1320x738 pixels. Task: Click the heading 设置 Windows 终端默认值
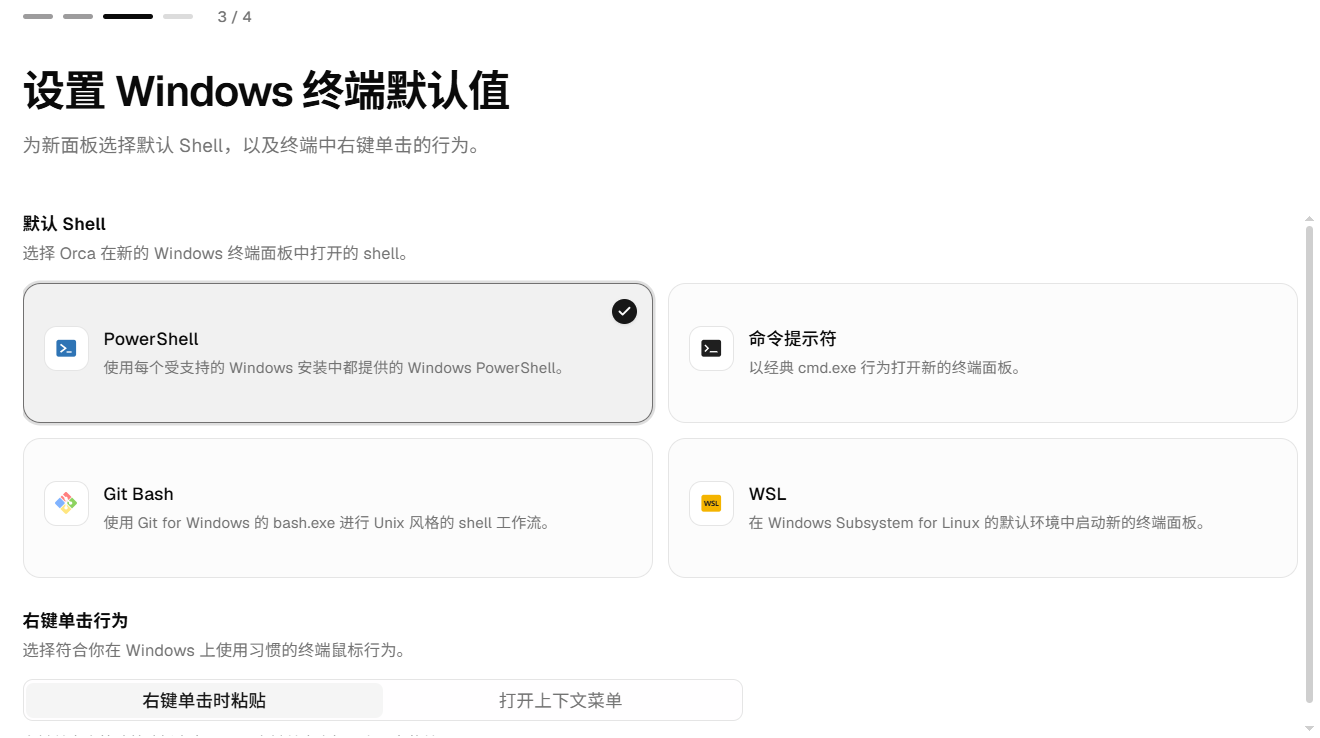coord(267,91)
